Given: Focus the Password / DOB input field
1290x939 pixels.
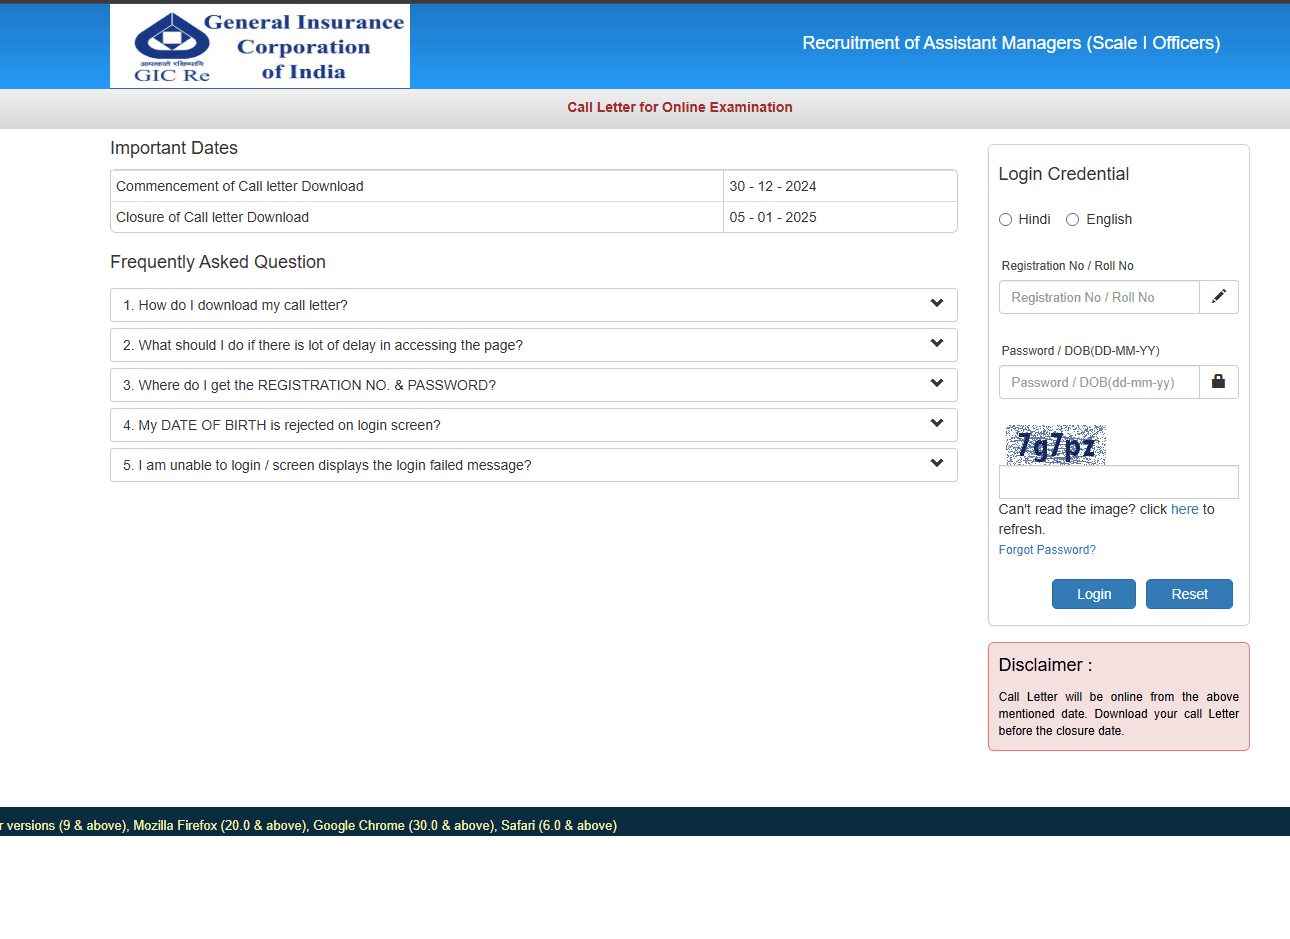Looking at the screenshot, I should (x=1098, y=382).
